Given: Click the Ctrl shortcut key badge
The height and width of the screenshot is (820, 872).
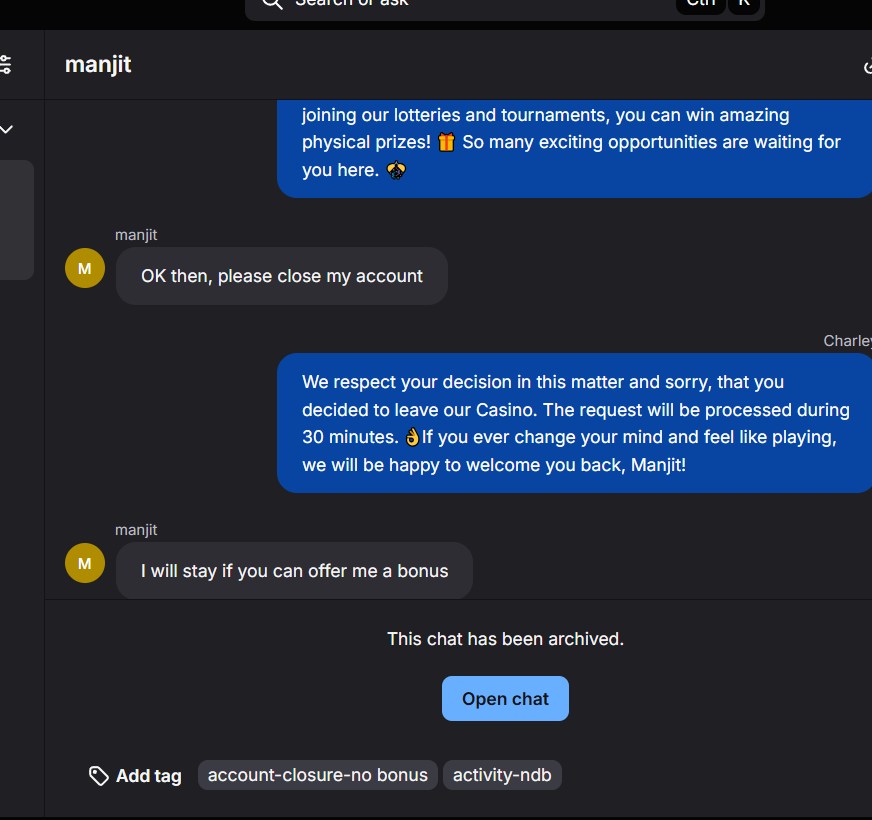Looking at the screenshot, I should click(x=700, y=4).
